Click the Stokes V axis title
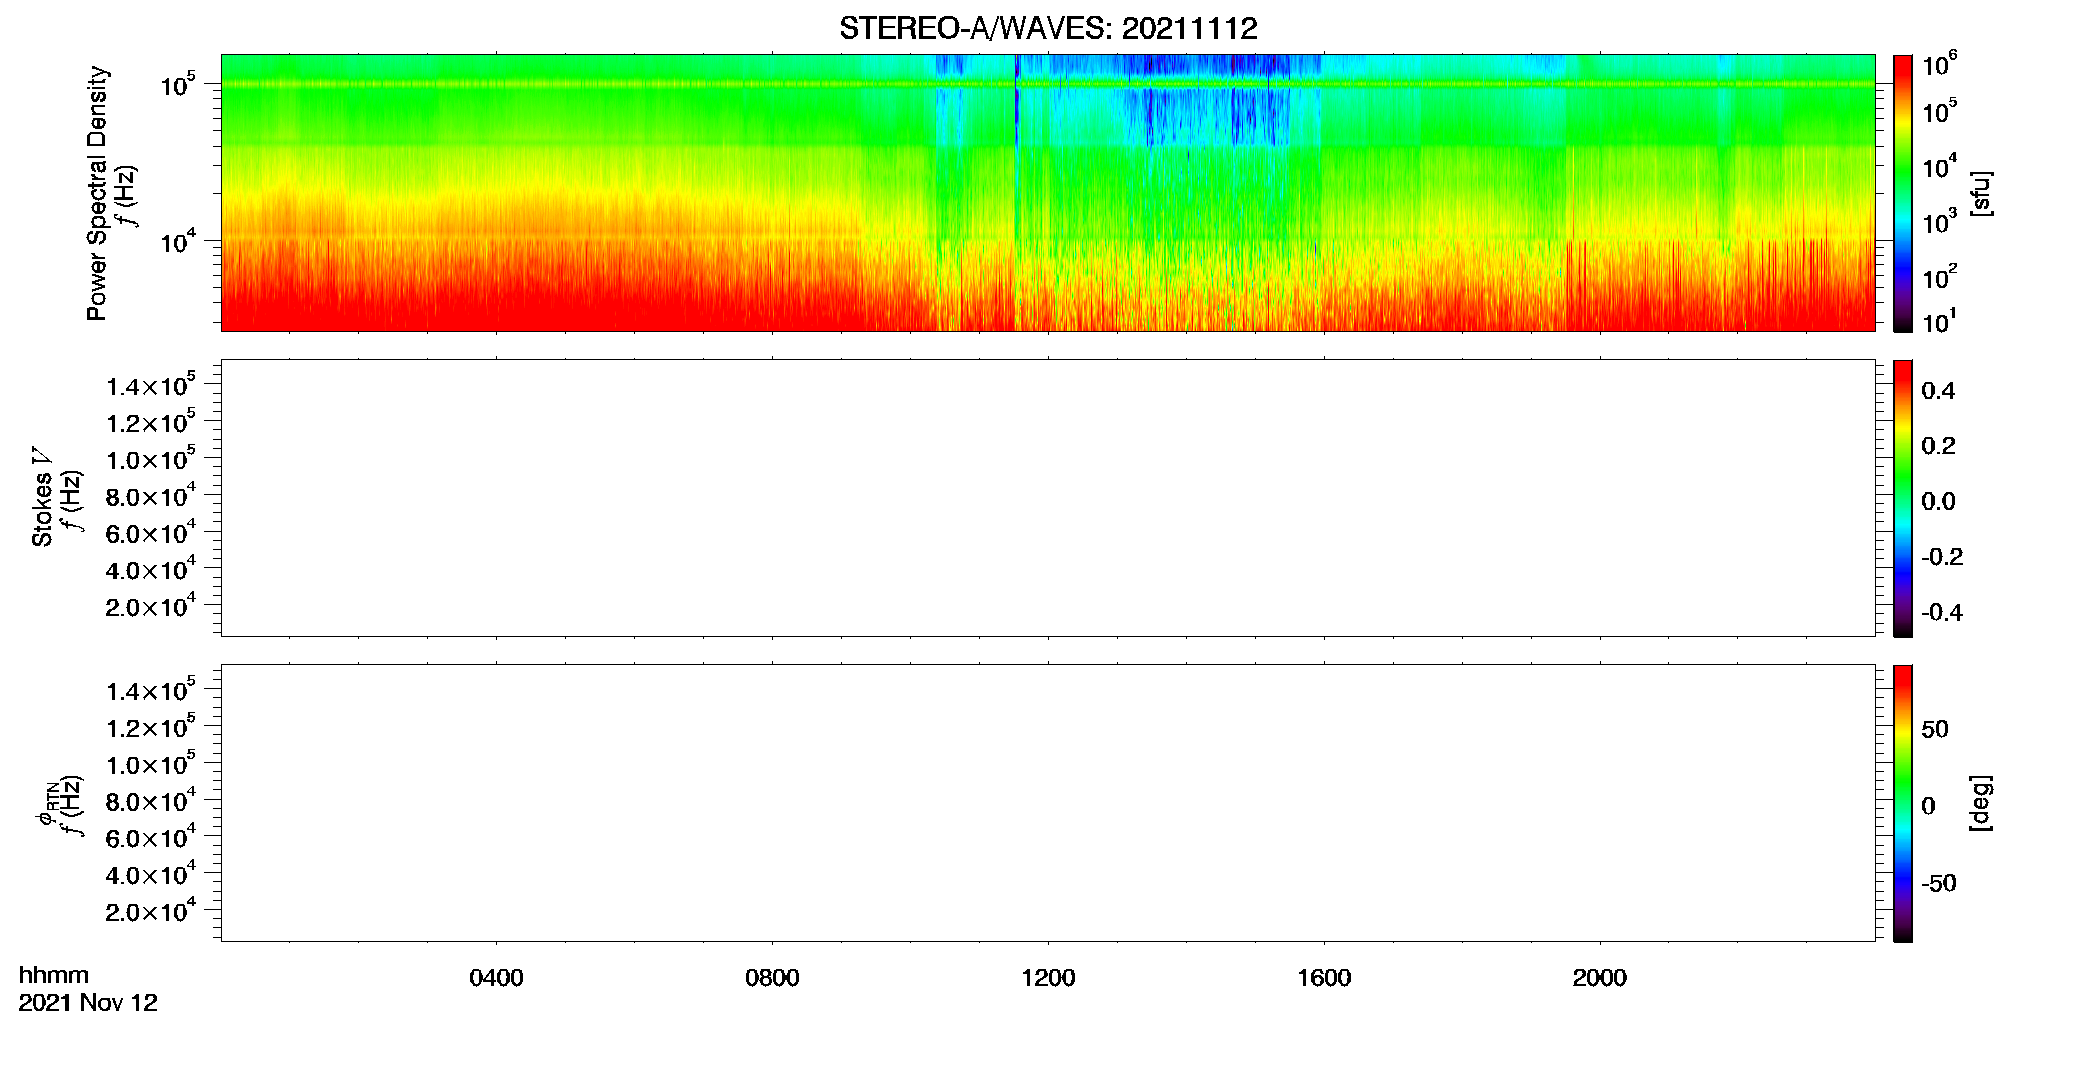Viewport: 2096px width, 1080px height. [42, 498]
